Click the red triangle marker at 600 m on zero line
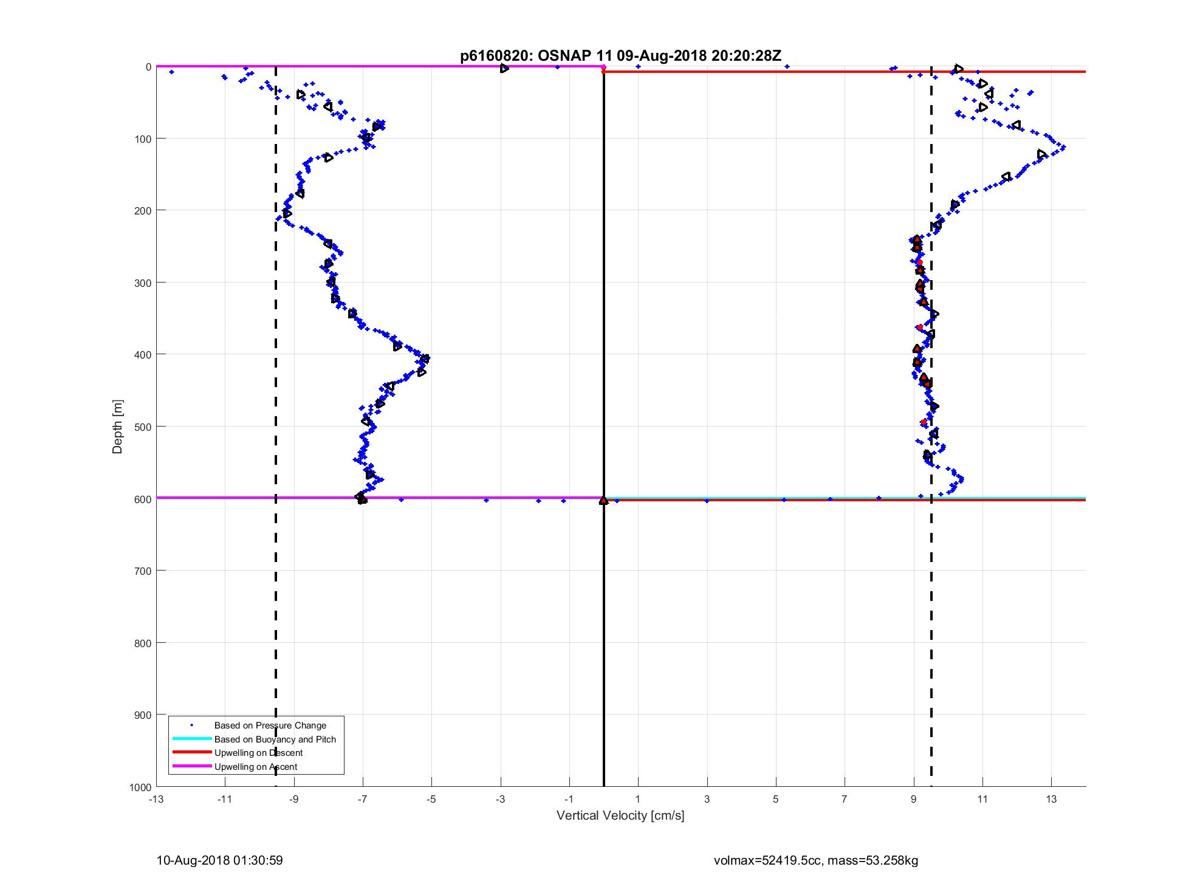The width and height of the screenshot is (1200, 885). [604, 500]
